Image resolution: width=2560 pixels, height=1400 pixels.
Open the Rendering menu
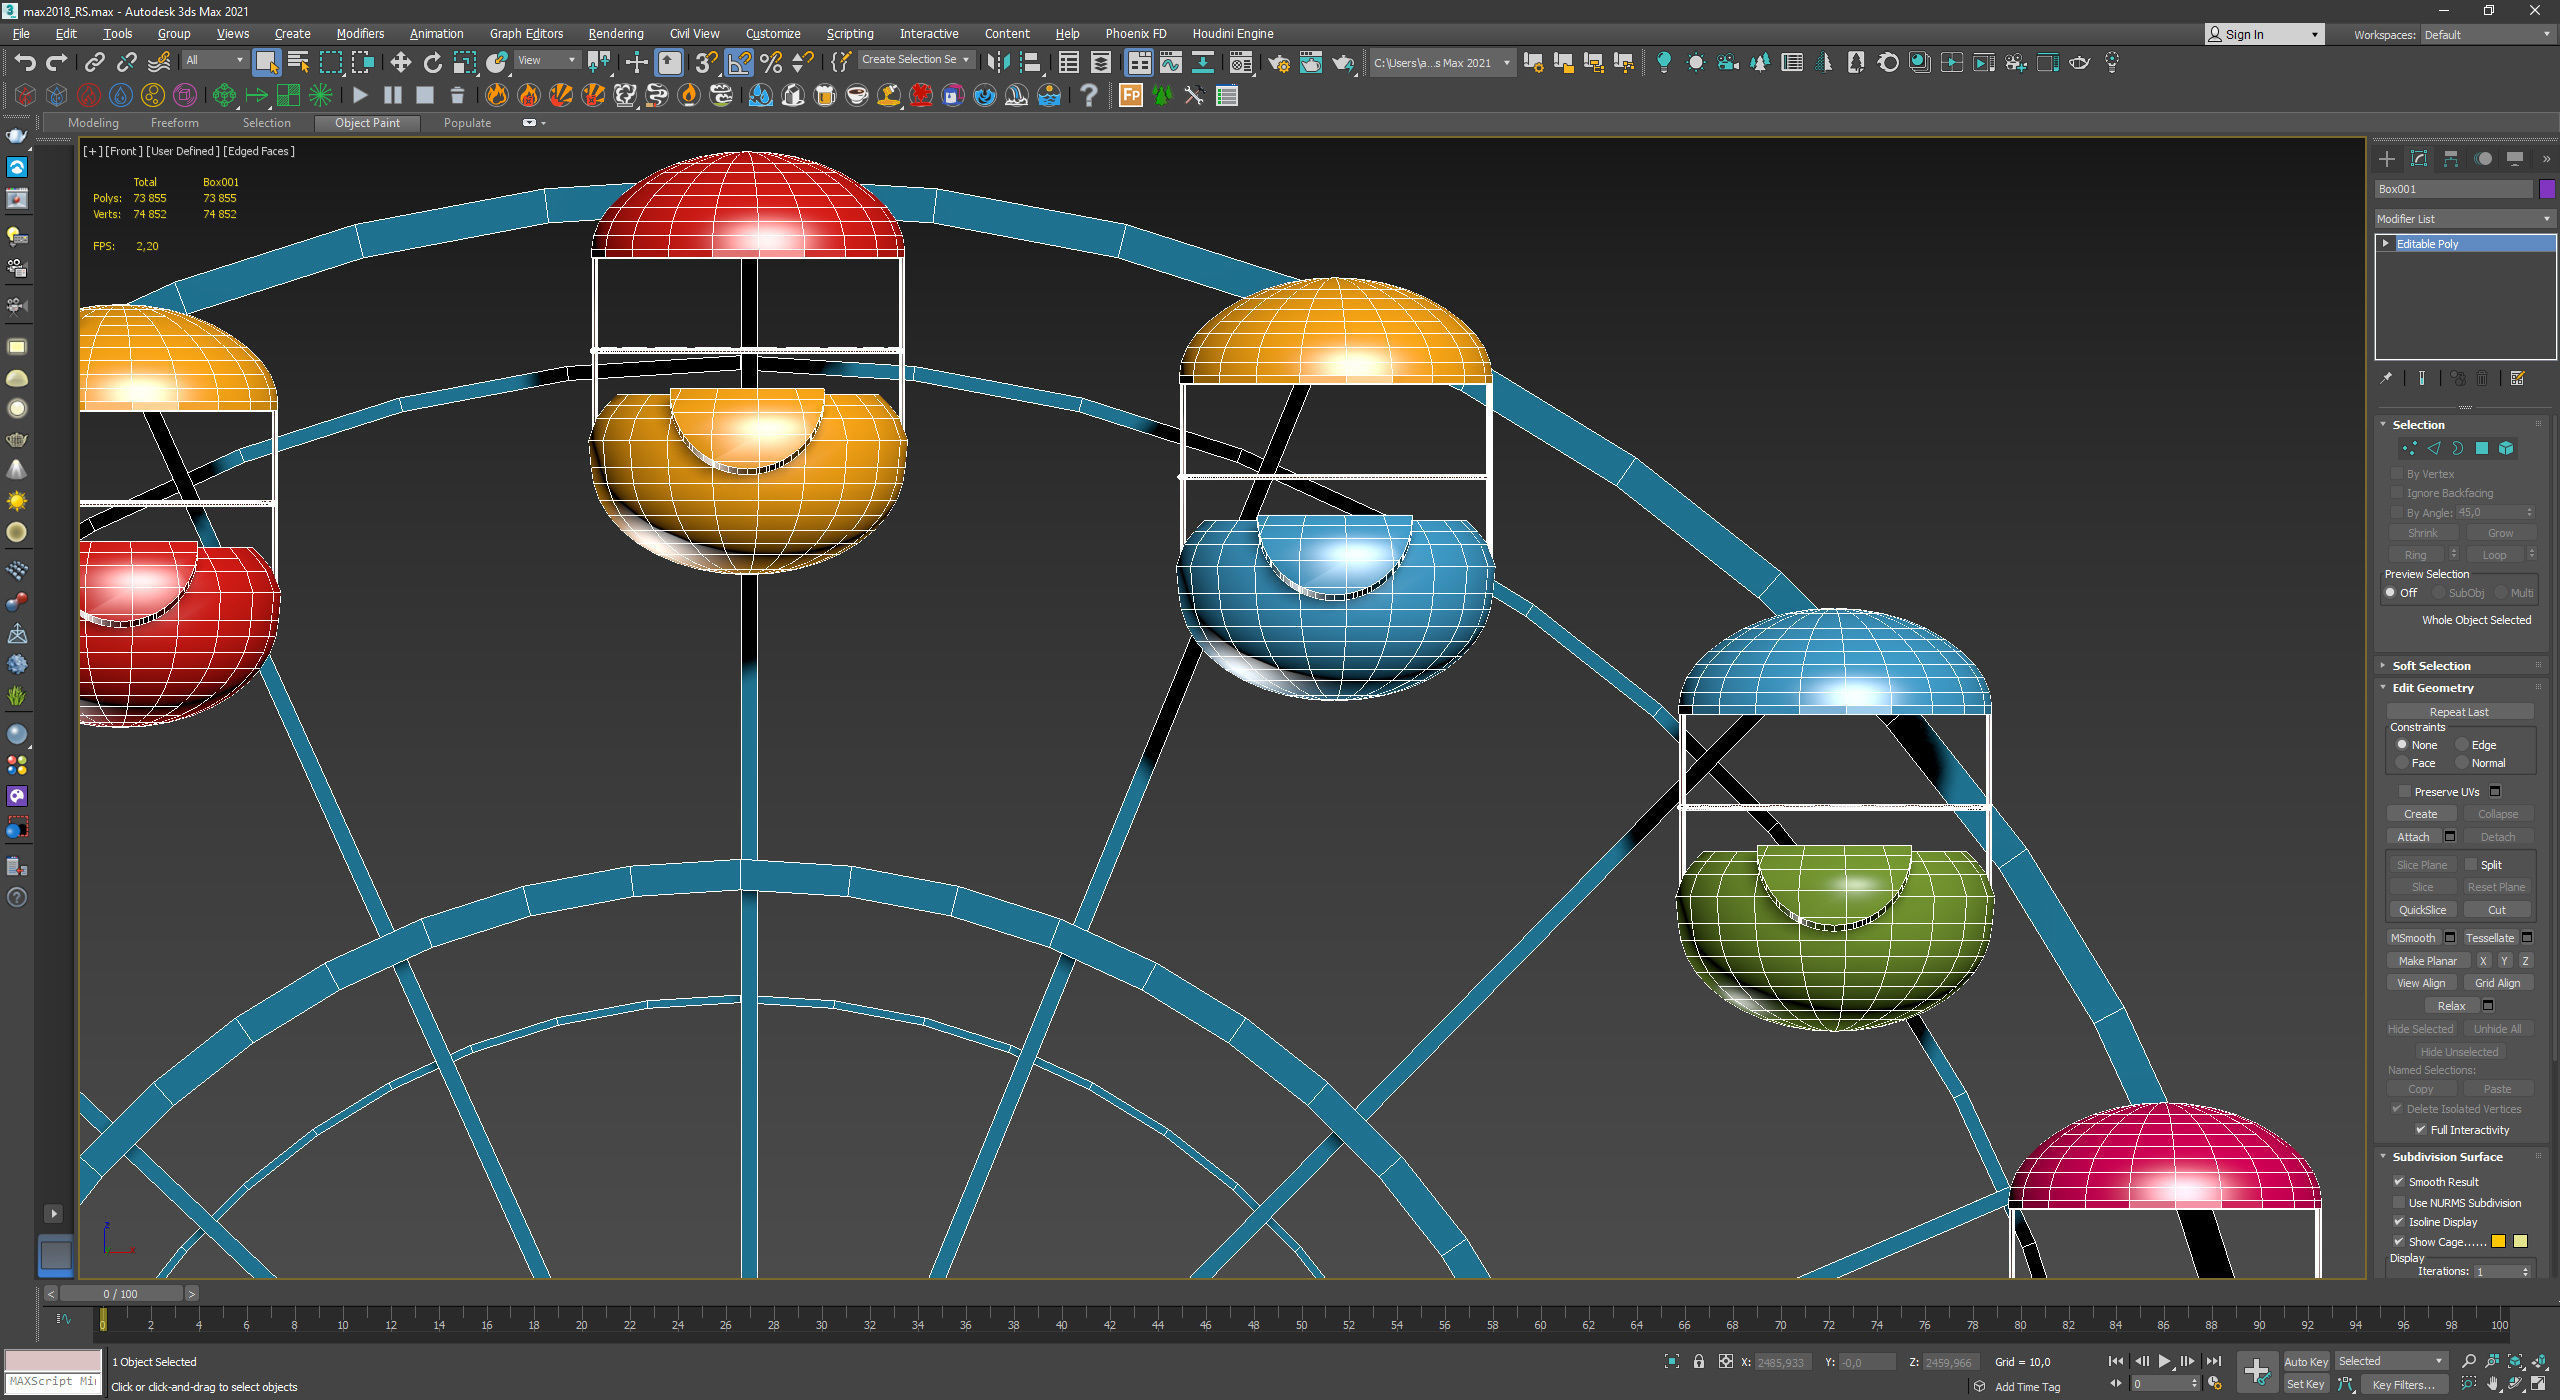[x=615, y=33]
